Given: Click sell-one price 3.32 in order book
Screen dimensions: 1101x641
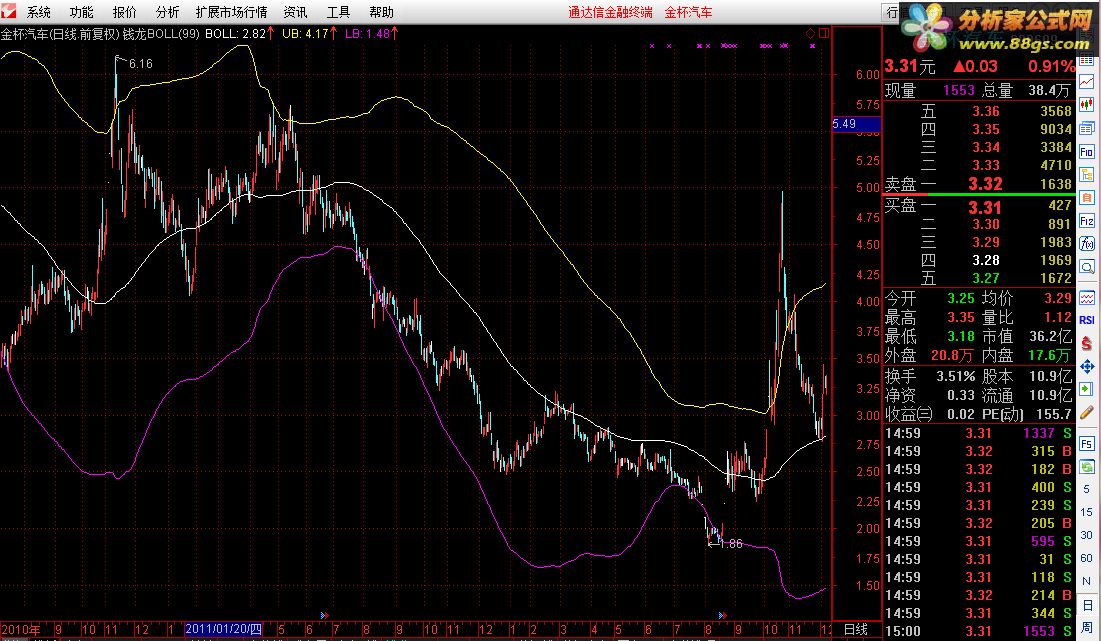Looking at the screenshot, I should click(985, 184).
